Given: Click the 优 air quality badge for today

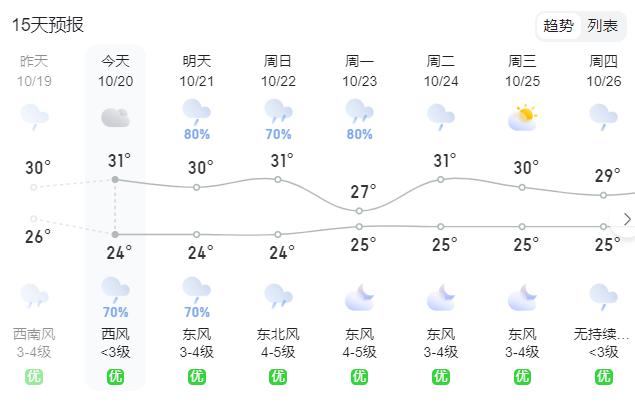Looking at the screenshot, I should click(x=115, y=377).
